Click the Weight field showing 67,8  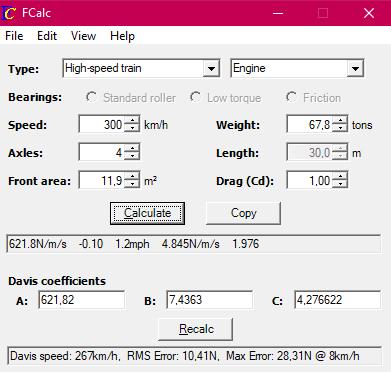(309, 125)
